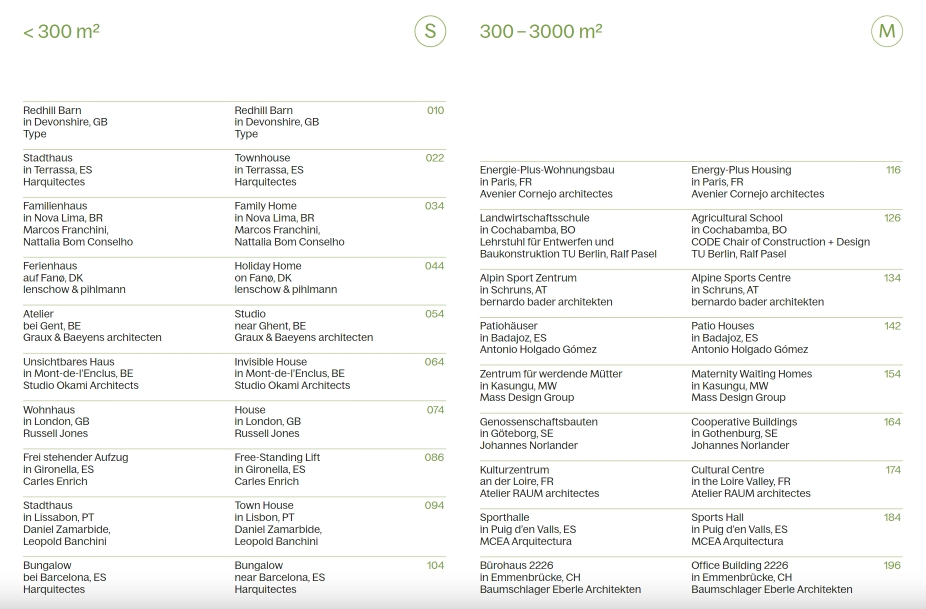Click 'Maternity Waiting Homes' entry title
This screenshot has width=926, height=609.
pos(751,374)
